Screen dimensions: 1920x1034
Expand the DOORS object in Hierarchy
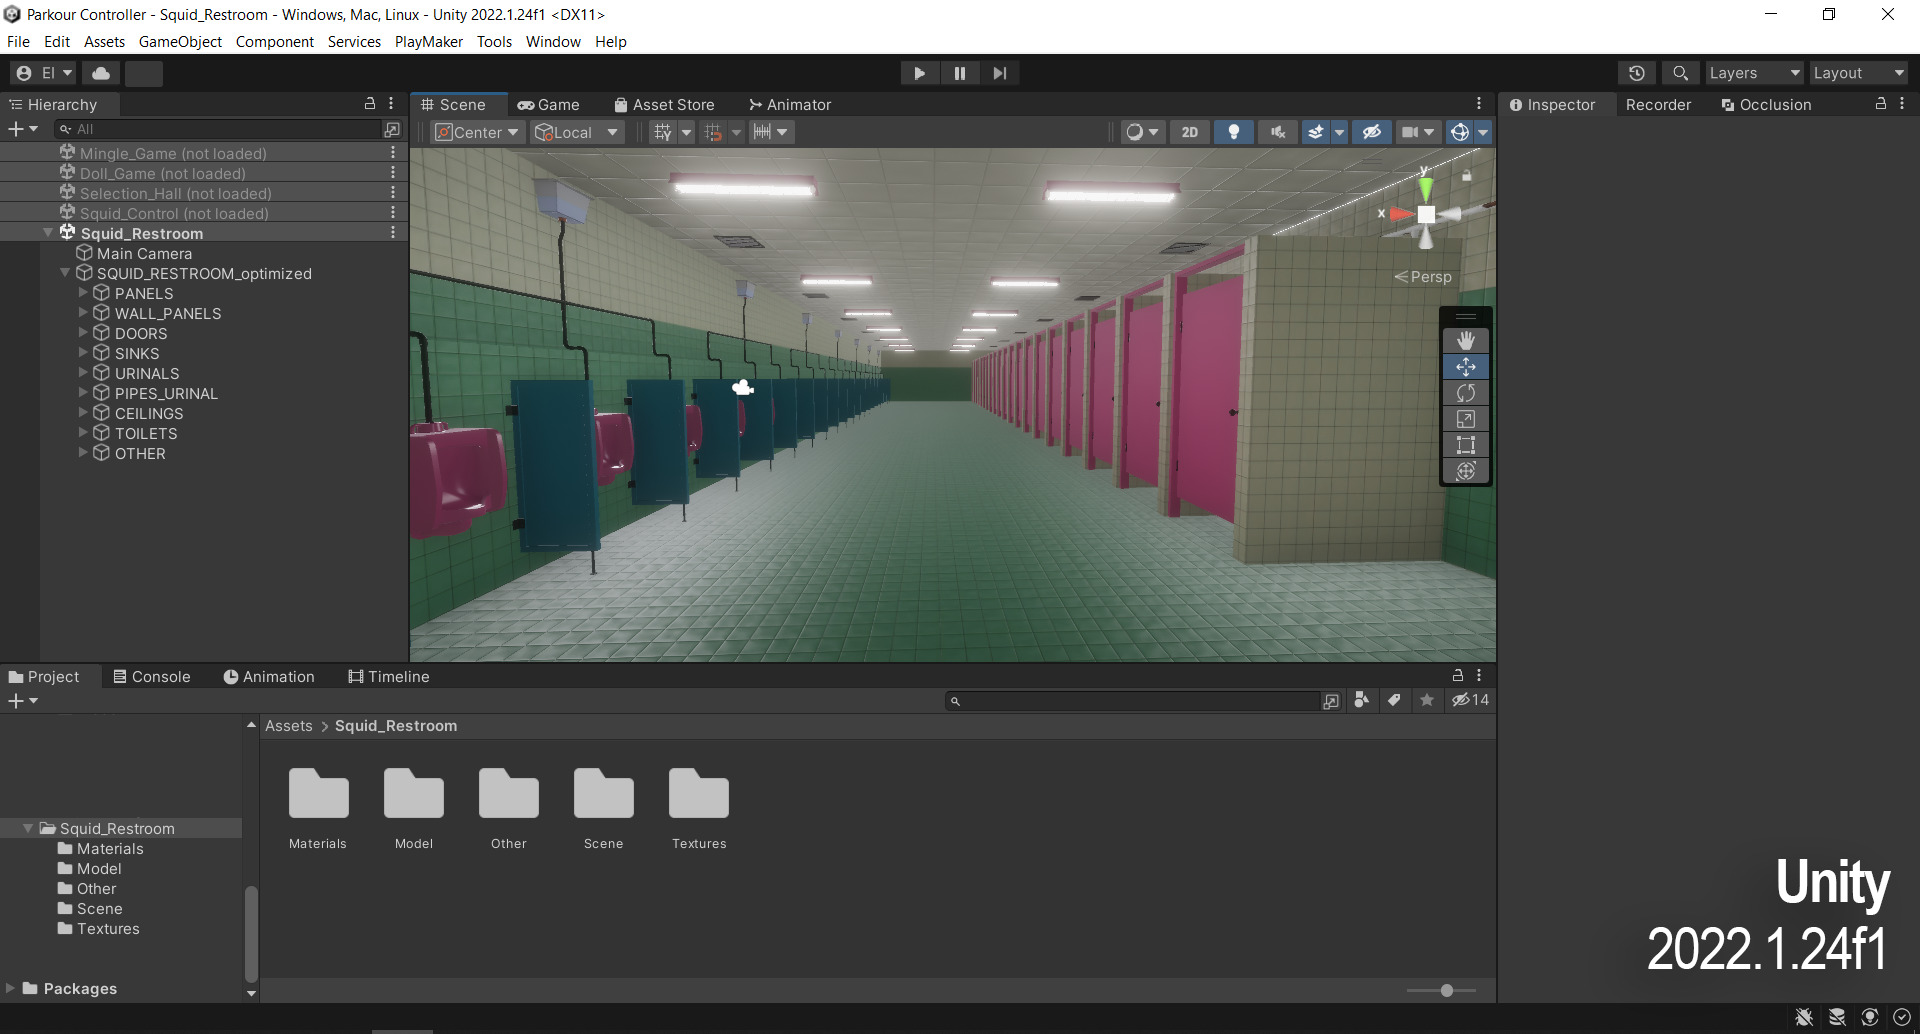83,333
